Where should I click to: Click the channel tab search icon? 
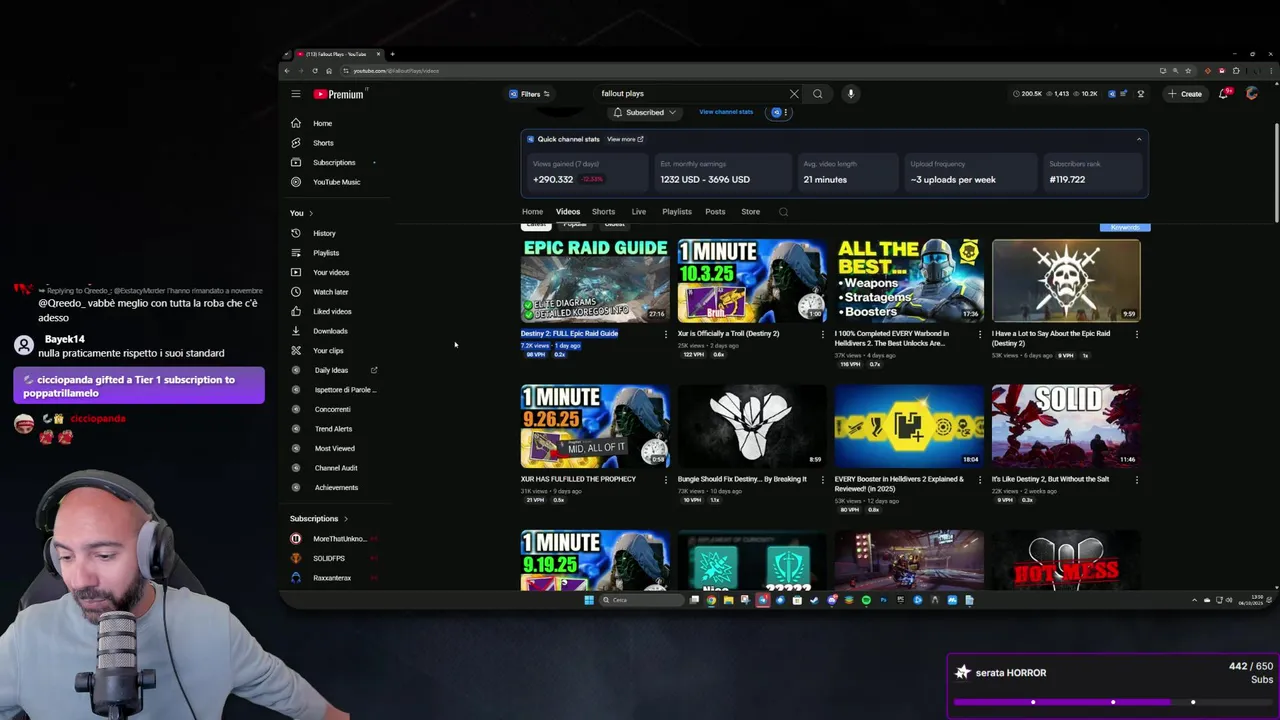(783, 212)
